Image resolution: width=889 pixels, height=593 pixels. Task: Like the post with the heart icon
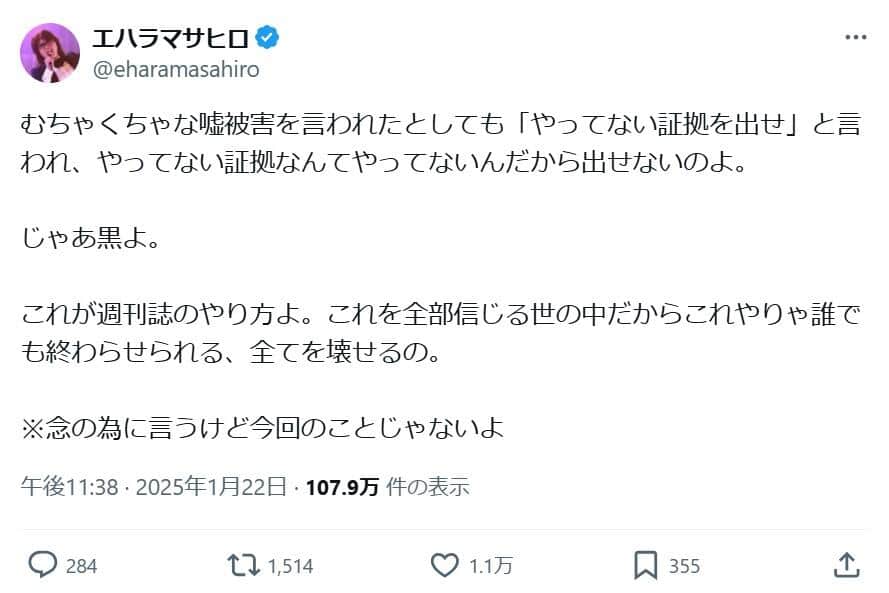[x=444, y=565]
